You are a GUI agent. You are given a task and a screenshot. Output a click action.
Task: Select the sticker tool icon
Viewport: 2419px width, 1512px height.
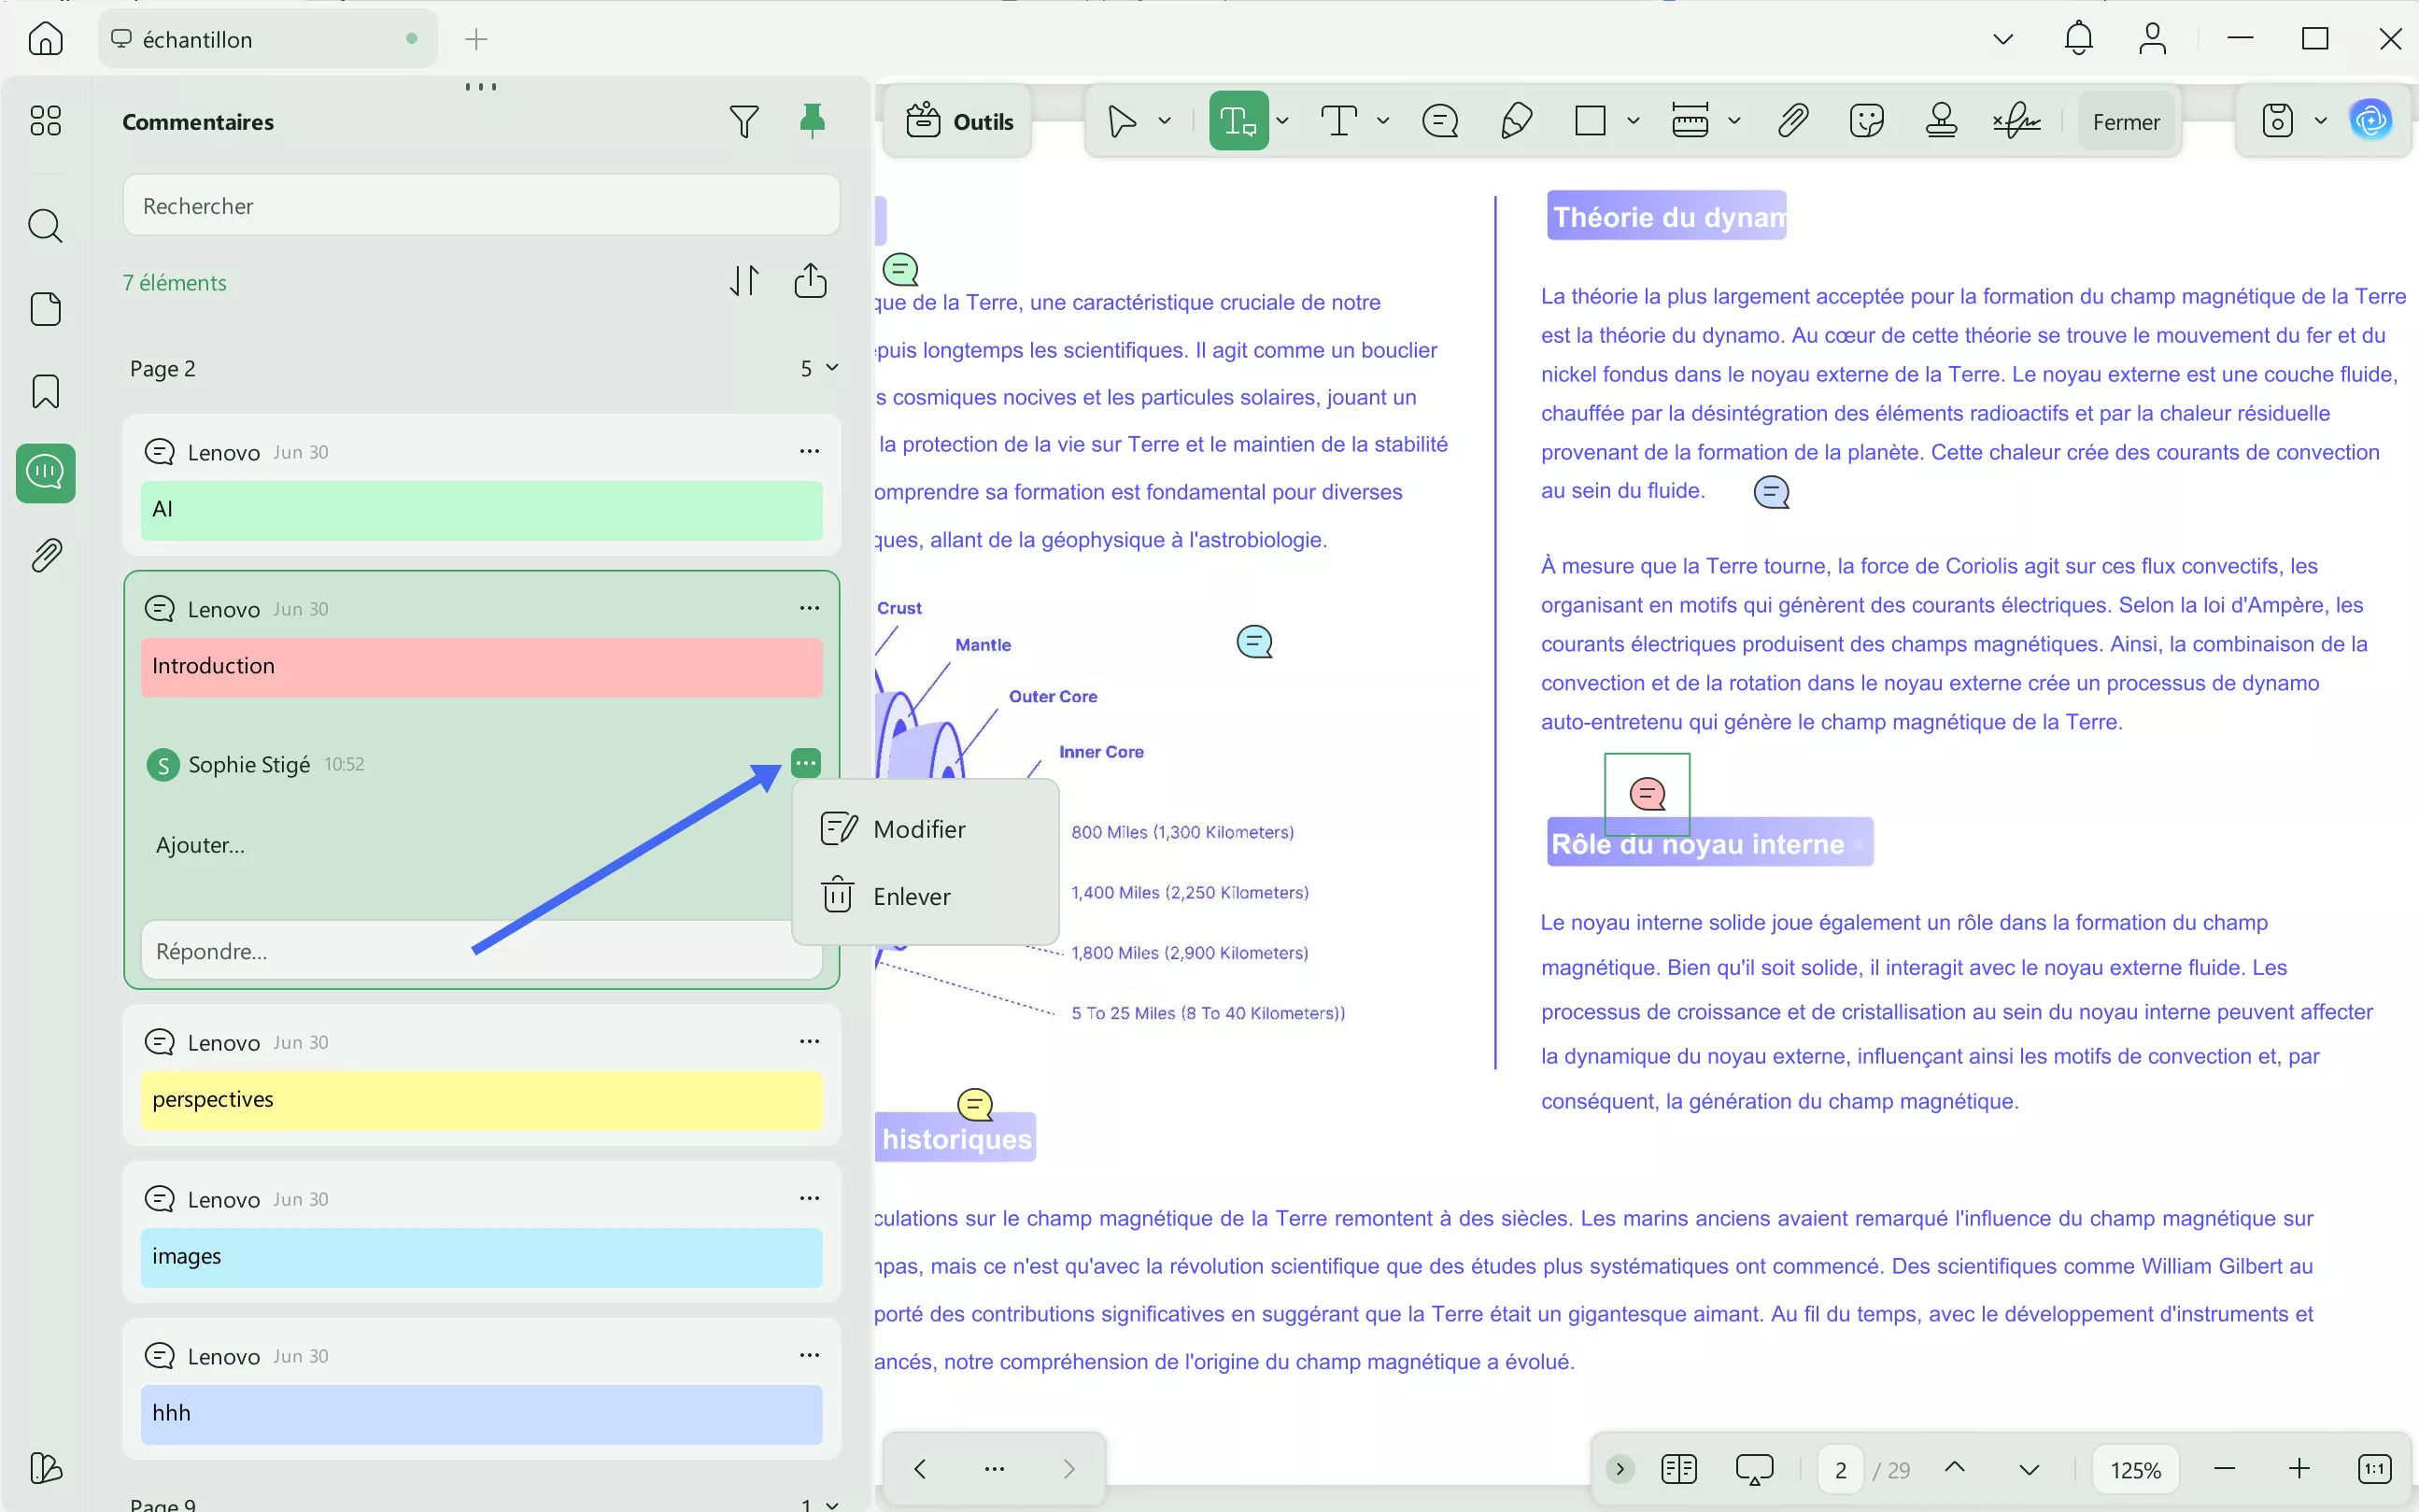(x=1866, y=121)
